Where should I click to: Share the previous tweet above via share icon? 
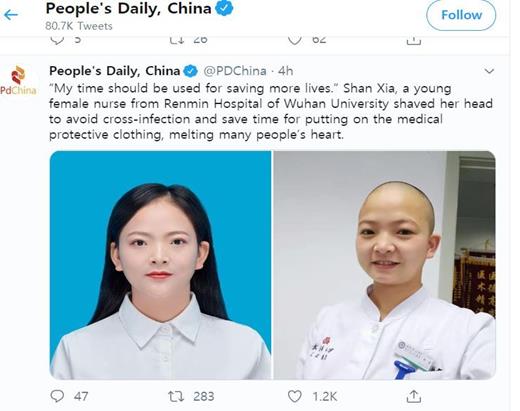(414, 41)
